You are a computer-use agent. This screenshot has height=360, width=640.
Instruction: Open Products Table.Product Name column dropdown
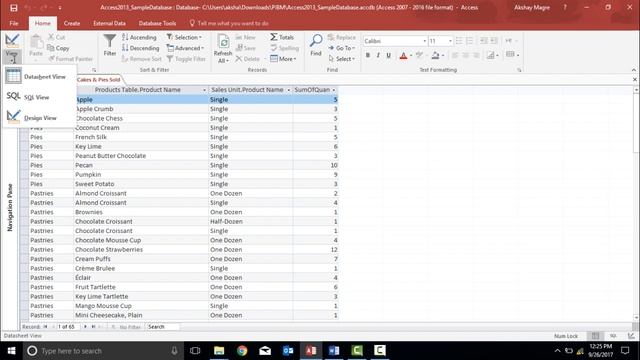point(204,90)
